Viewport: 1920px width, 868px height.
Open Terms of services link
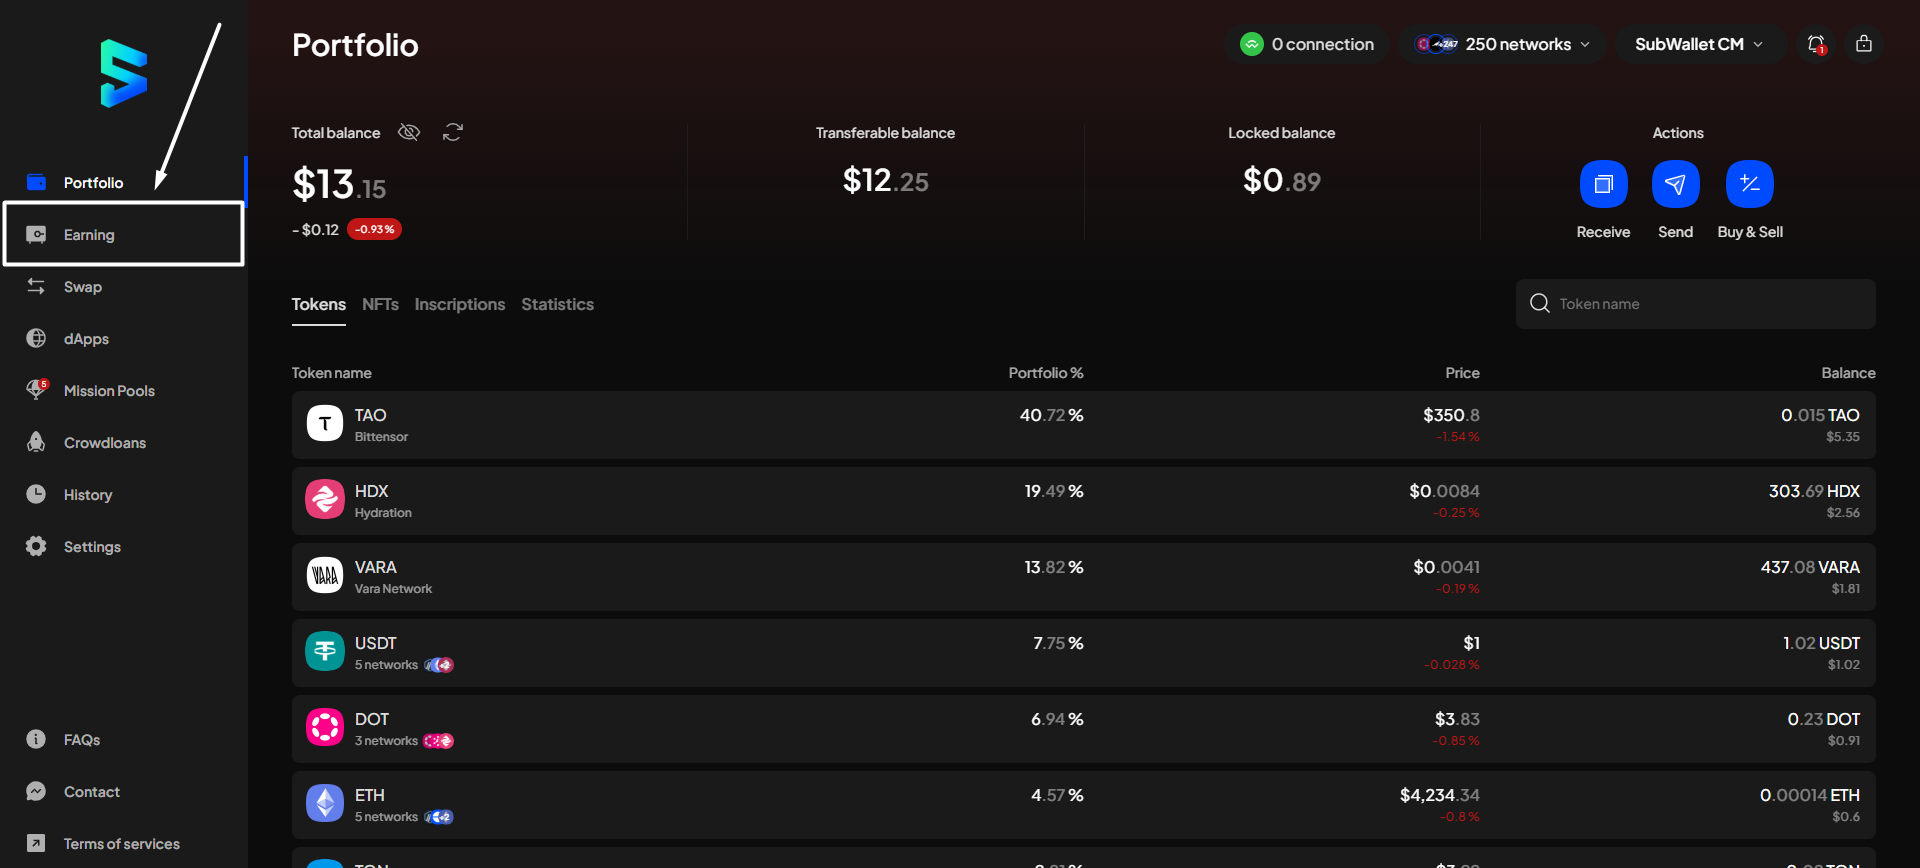pyautogui.click(x=121, y=844)
